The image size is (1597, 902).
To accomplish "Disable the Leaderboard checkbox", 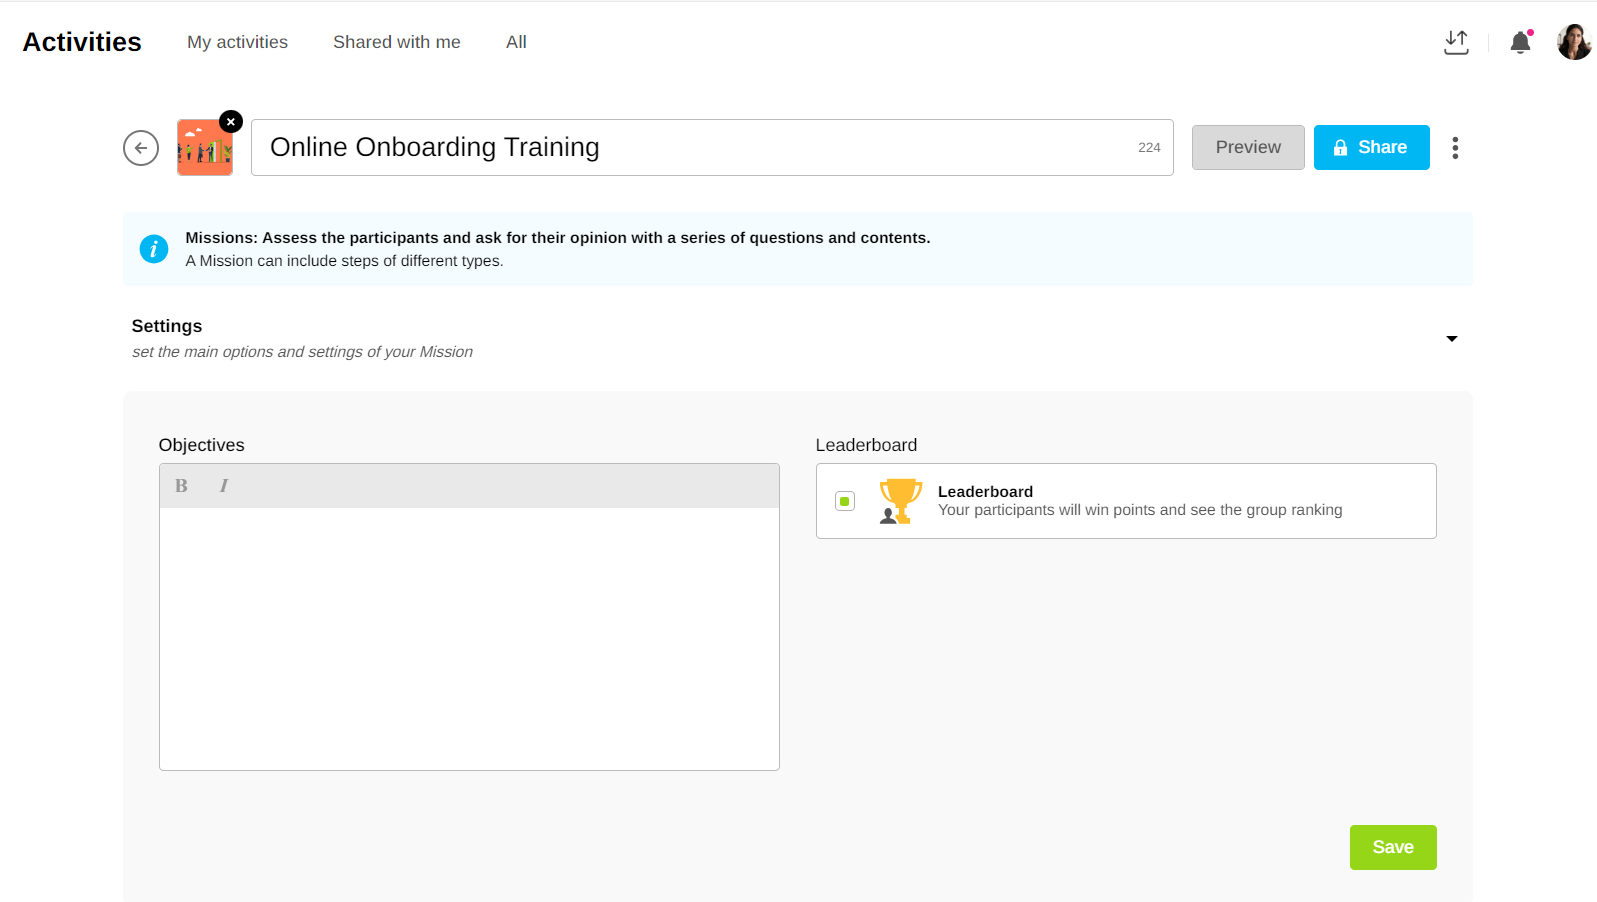I will pos(845,501).
